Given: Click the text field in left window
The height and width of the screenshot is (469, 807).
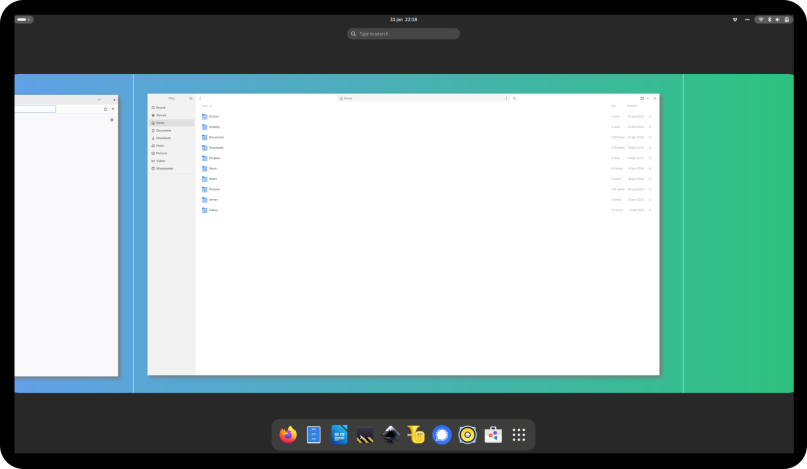Looking at the screenshot, I should pos(34,109).
